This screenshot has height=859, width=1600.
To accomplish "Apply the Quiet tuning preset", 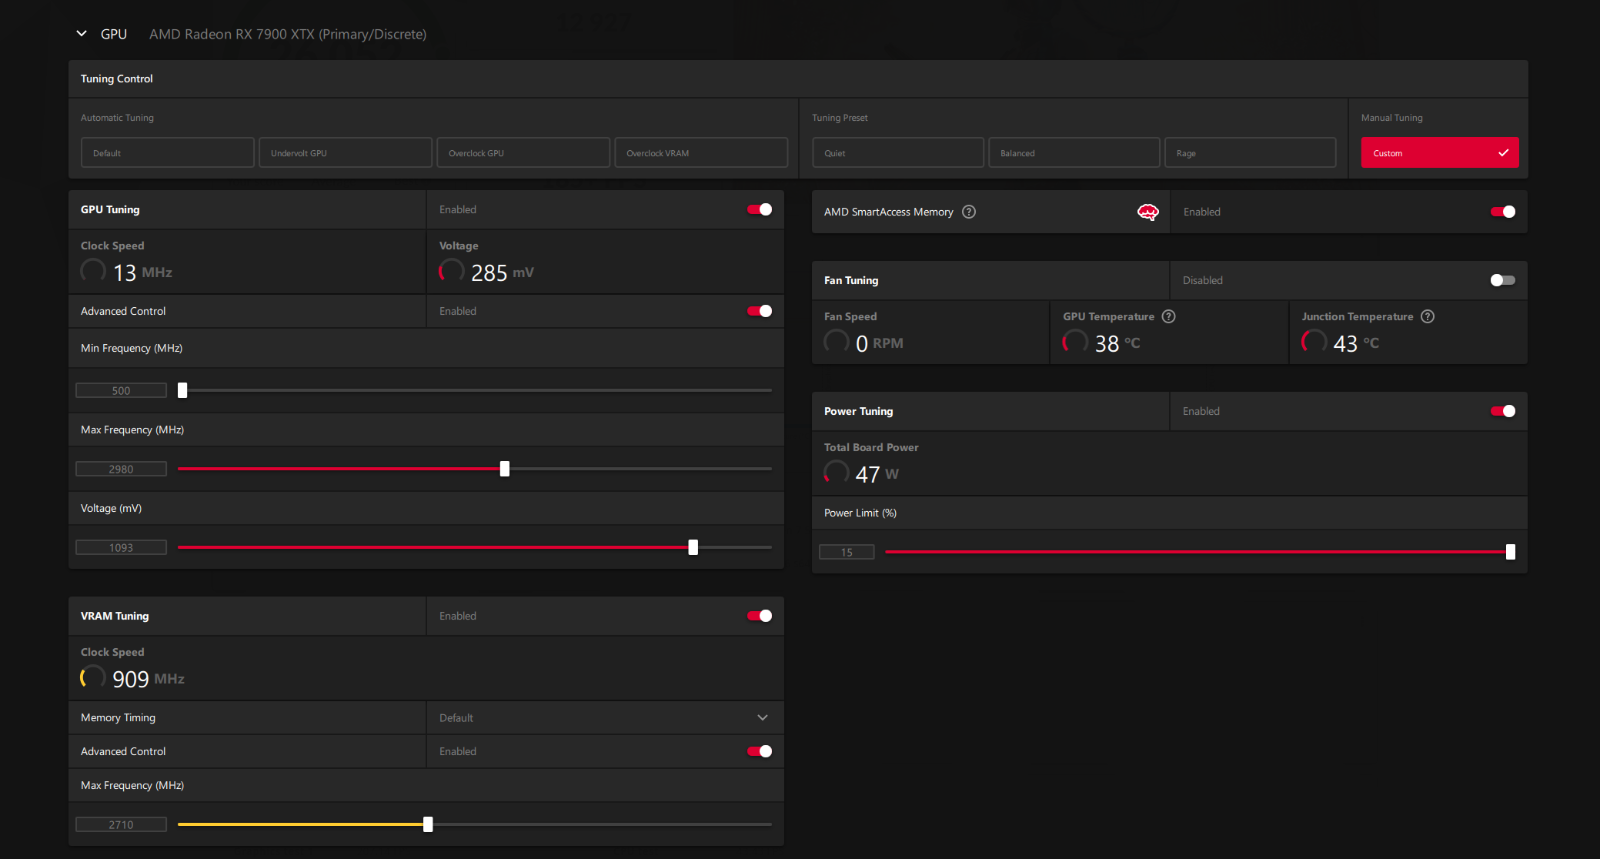I will tap(898, 153).
